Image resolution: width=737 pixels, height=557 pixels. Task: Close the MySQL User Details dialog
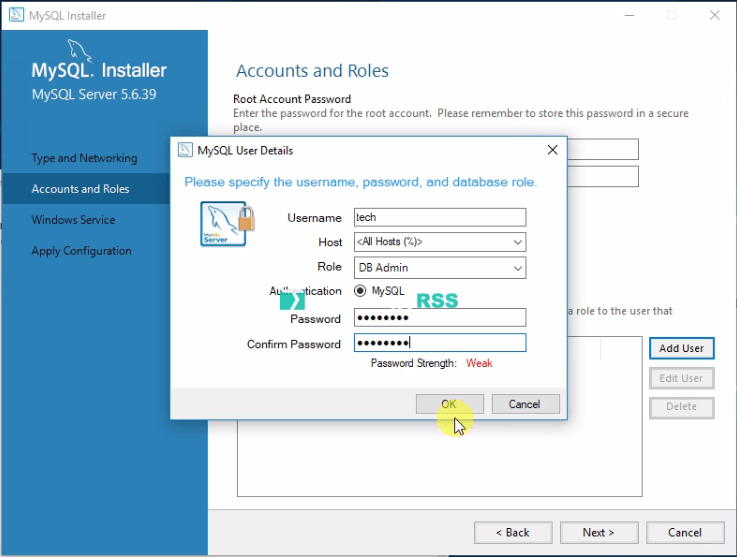(552, 150)
